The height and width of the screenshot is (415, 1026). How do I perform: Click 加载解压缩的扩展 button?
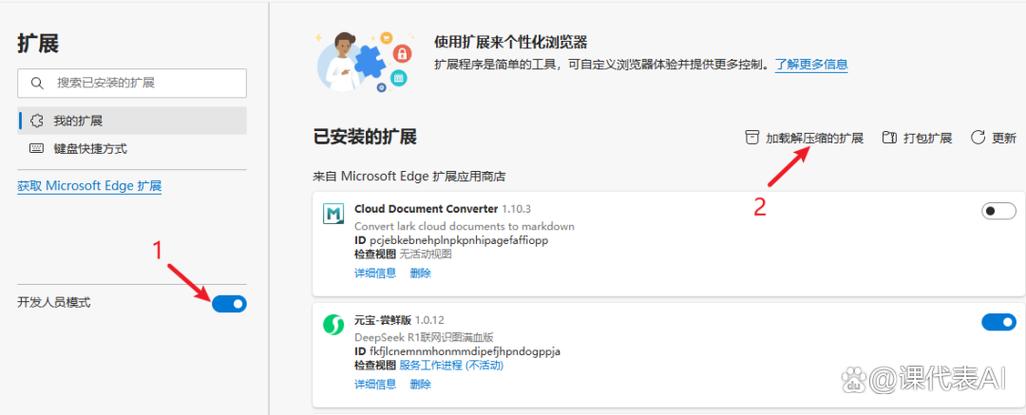(804, 137)
